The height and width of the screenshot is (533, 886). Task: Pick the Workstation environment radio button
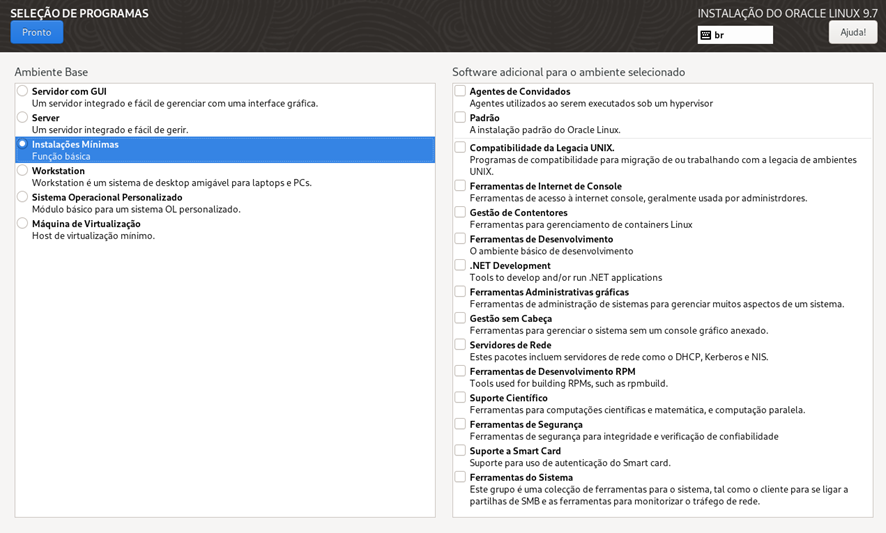pos(22,170)
